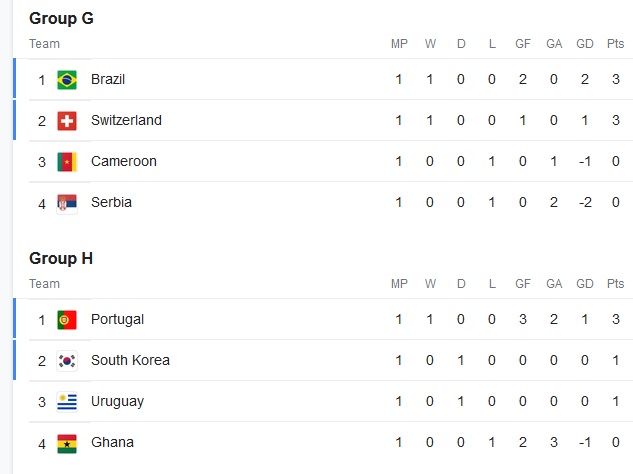Open the Portugal team page
The image size is (633, 474).
pyautogui.click(x=117, y=319)
